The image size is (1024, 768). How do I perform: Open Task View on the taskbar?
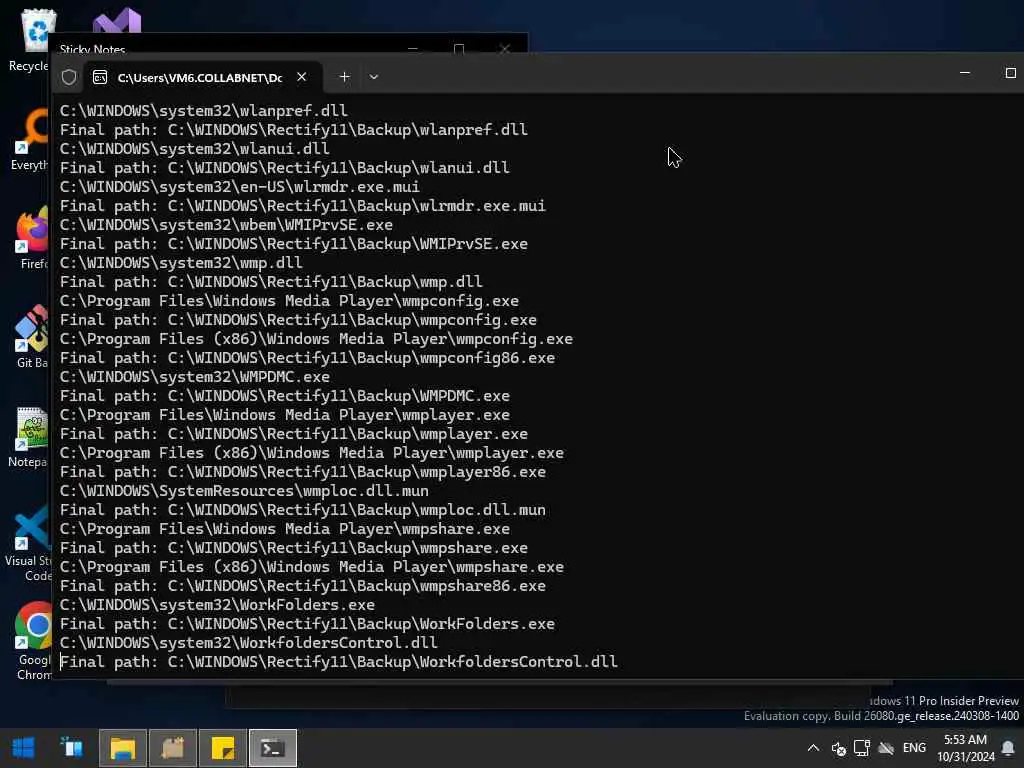72,748
